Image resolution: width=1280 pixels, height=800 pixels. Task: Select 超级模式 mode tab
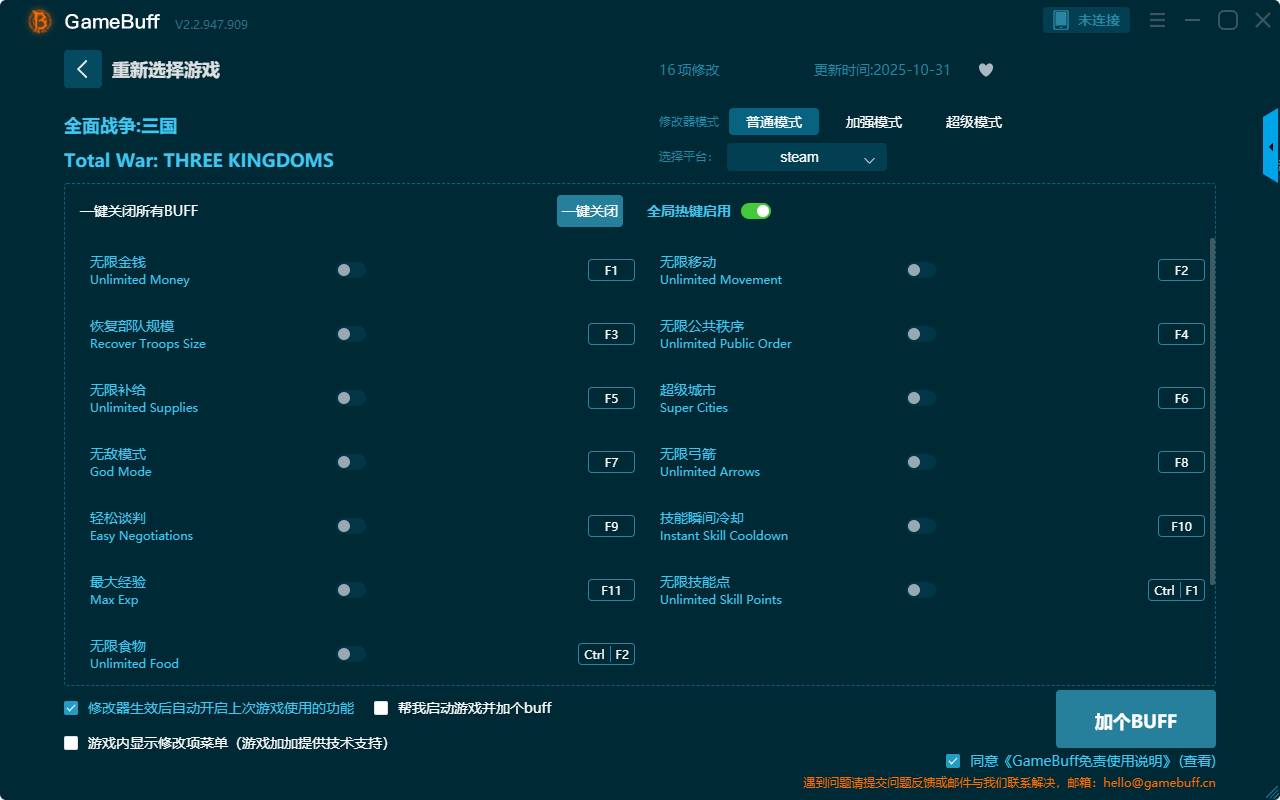coord(973,122)
